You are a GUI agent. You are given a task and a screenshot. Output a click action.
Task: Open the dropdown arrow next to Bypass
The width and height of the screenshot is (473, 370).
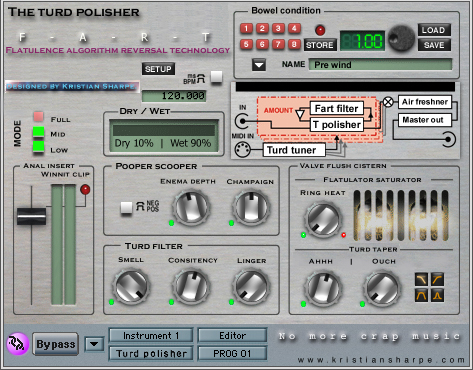point(94,344)
